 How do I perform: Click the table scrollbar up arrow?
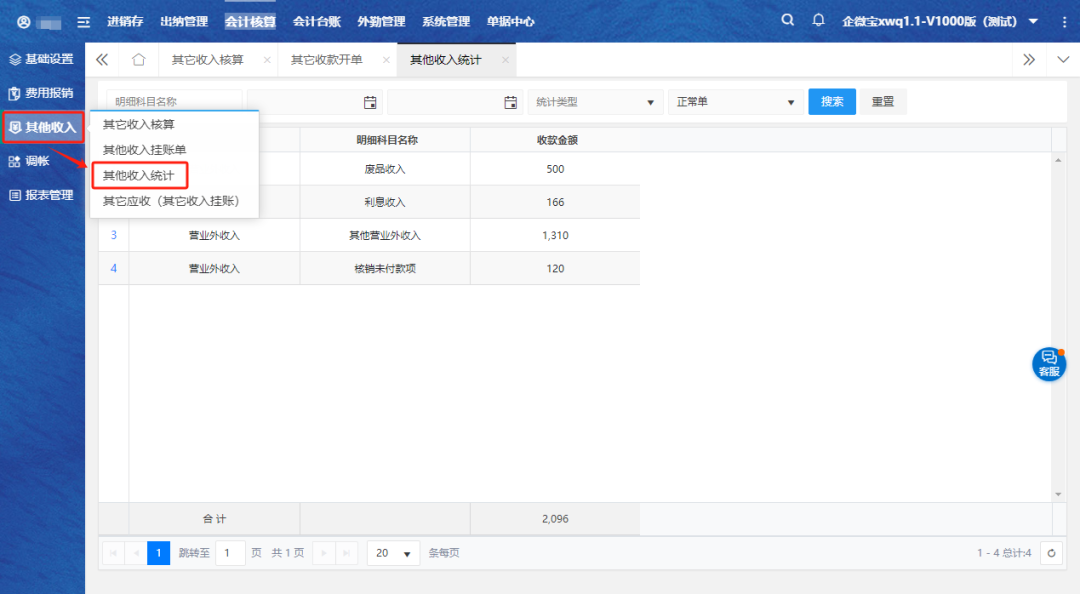tap(1058, 160)
